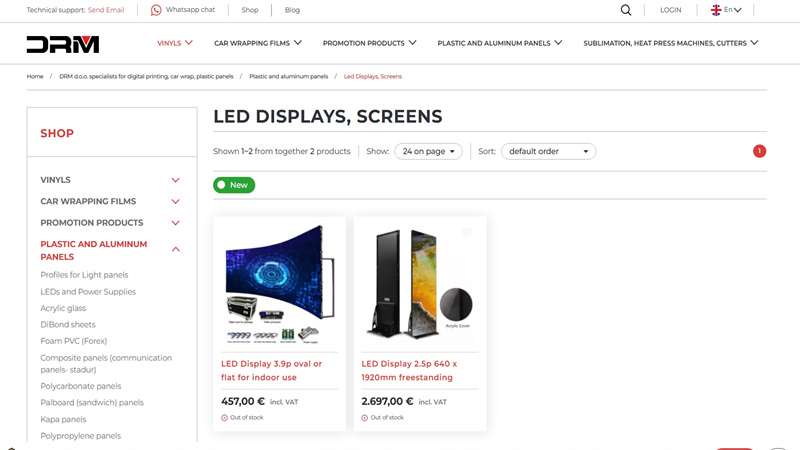This screenshot has height=450, width=800.
Task: Open LED Display 2.5p 640 x 1920mm title
Action: pos(409,370)
